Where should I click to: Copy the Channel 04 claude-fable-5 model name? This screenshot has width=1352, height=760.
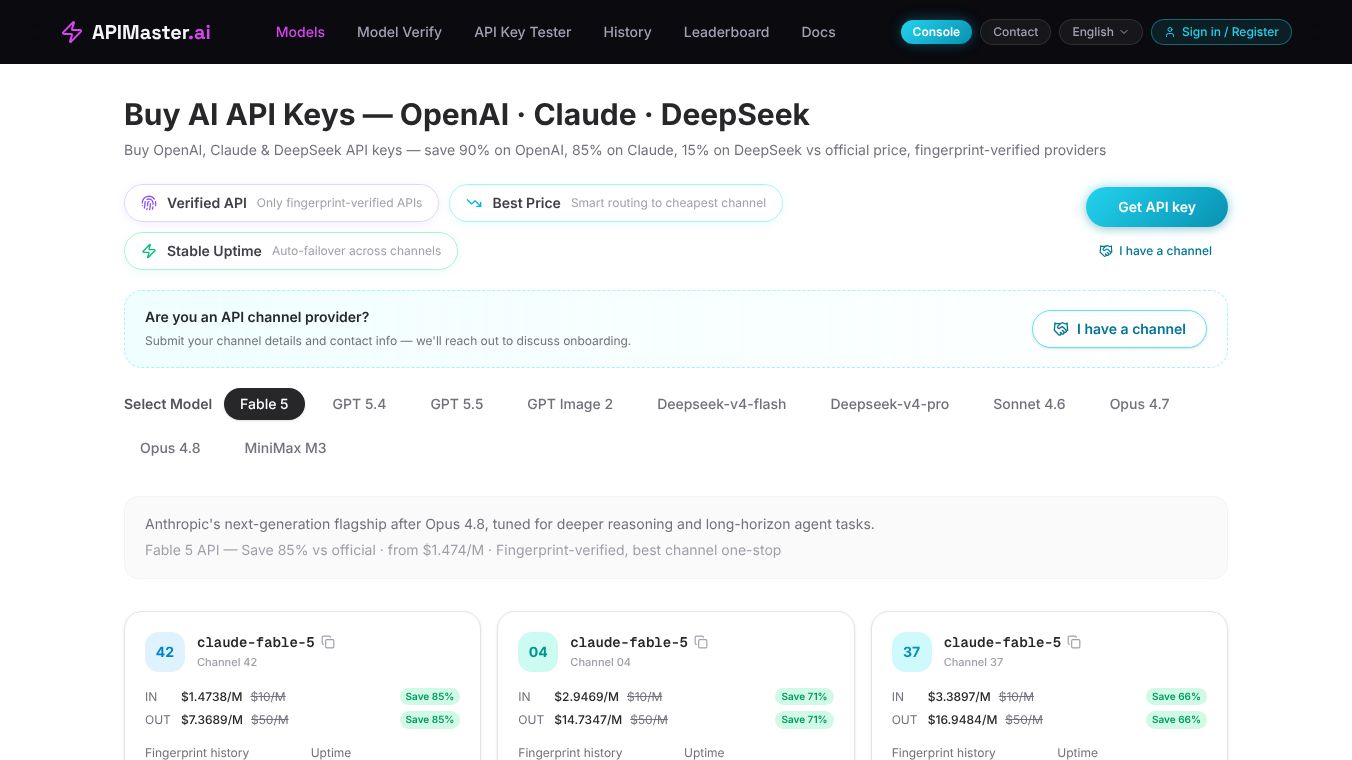(701, 642)
